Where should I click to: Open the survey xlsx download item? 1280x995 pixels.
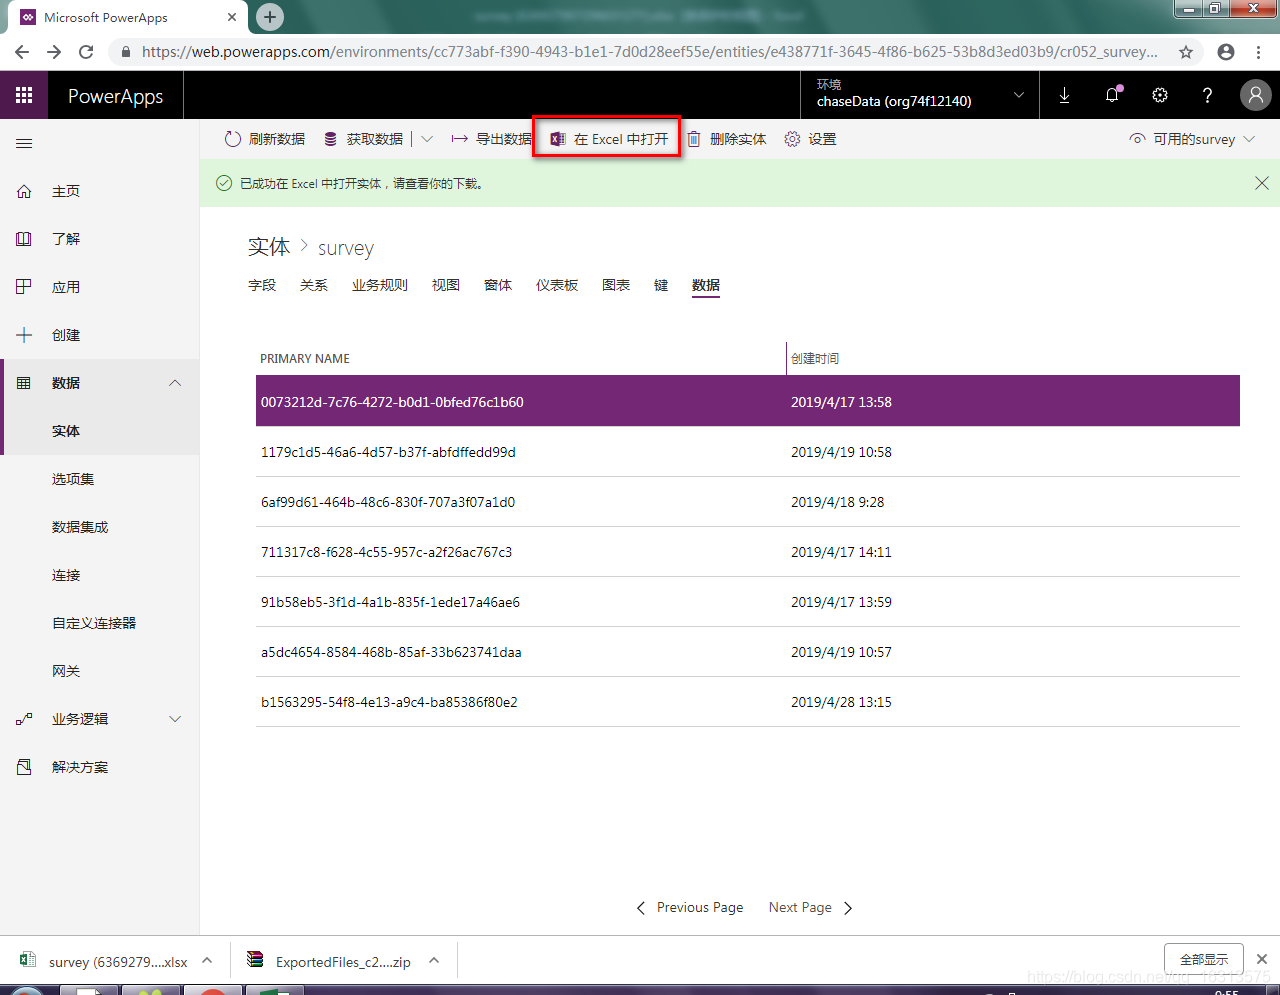tap(104, 961)
